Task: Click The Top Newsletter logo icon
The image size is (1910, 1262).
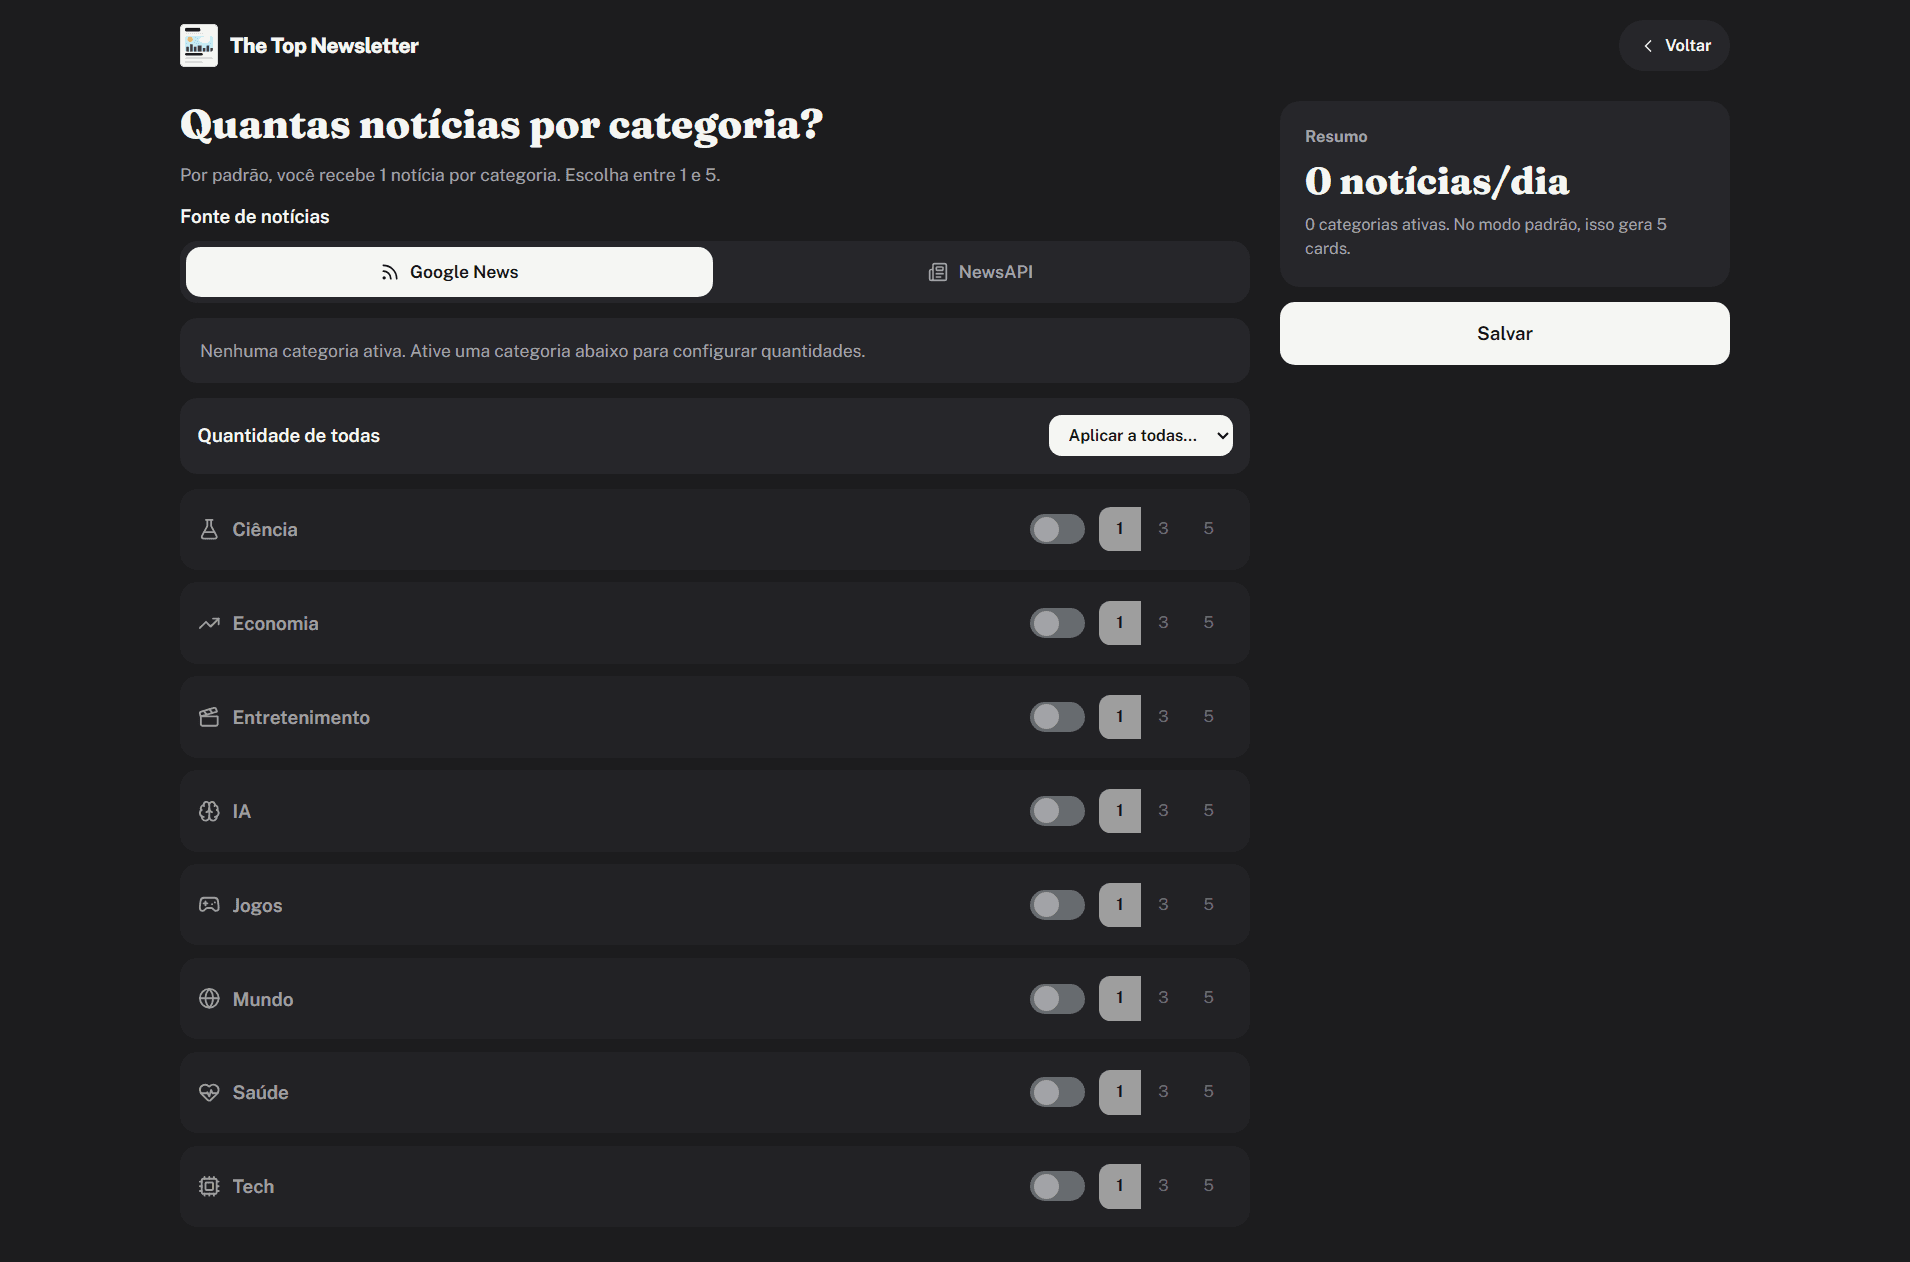Action: click(x=199, y=46)
